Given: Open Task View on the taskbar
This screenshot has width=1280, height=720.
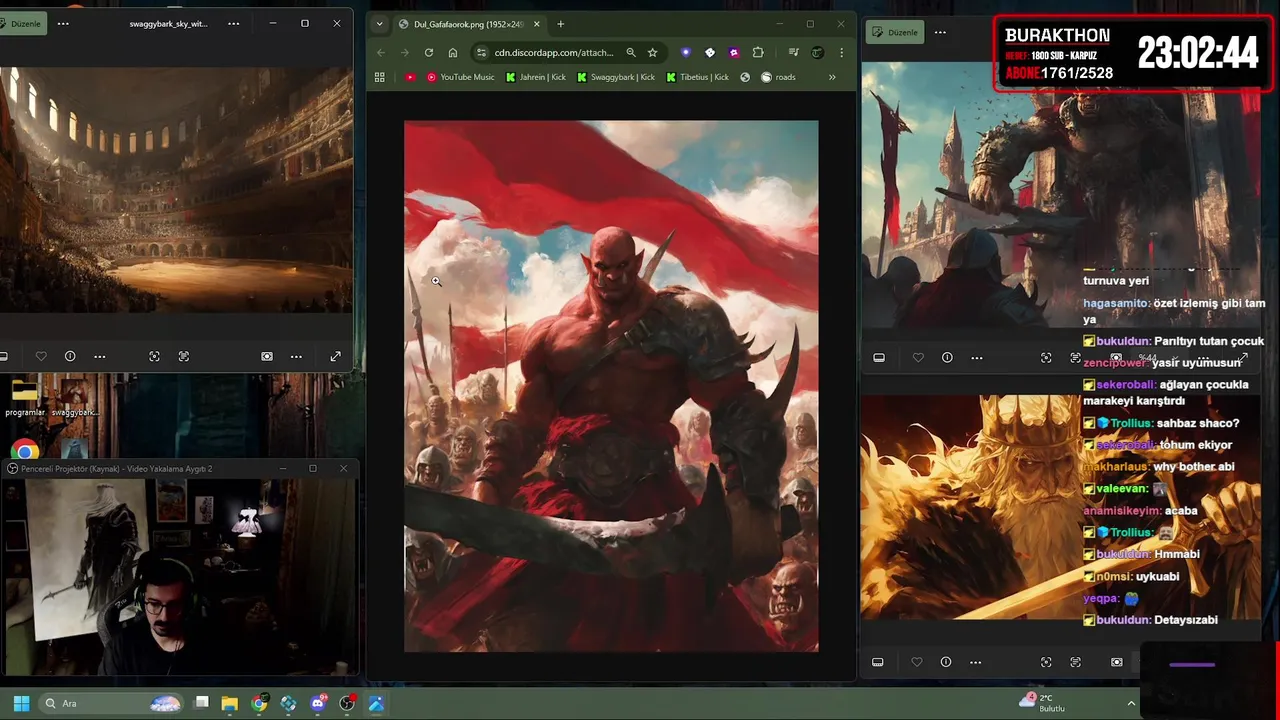Looking at the screenshot, I should (x=201, y=703).
